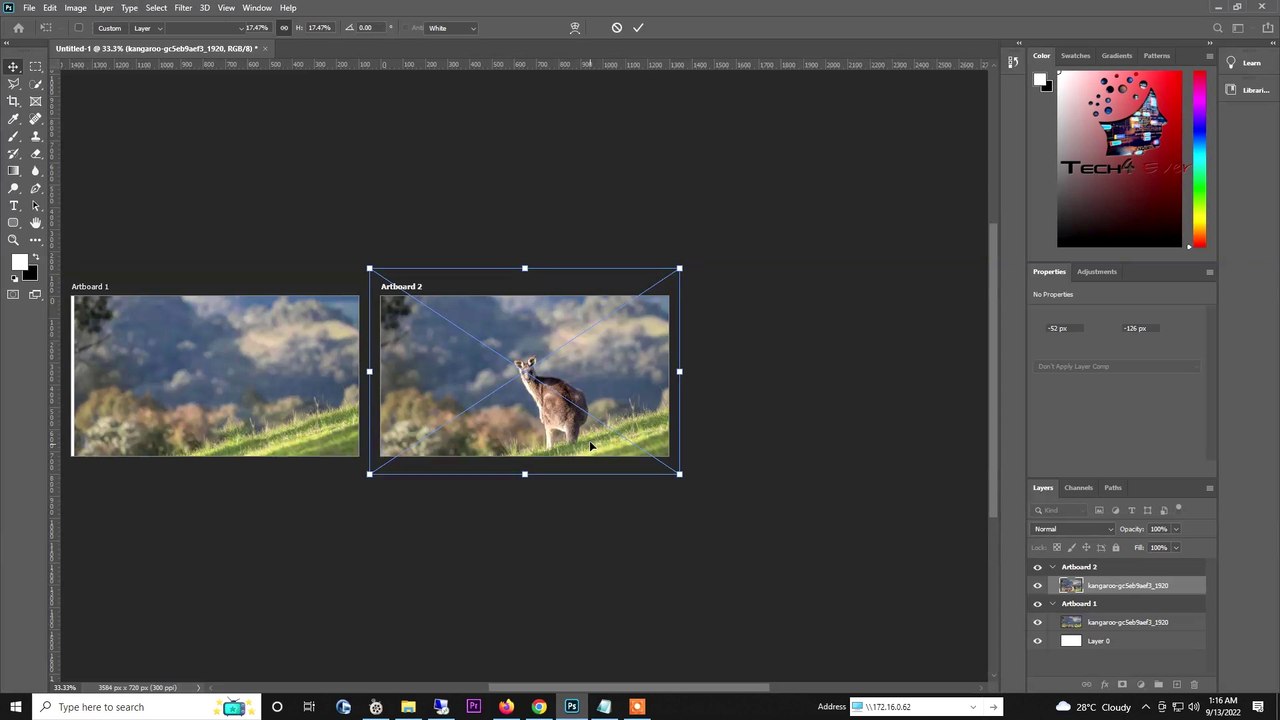Select the Brush tool
The image size is (1280, 720).
point(14,136)
